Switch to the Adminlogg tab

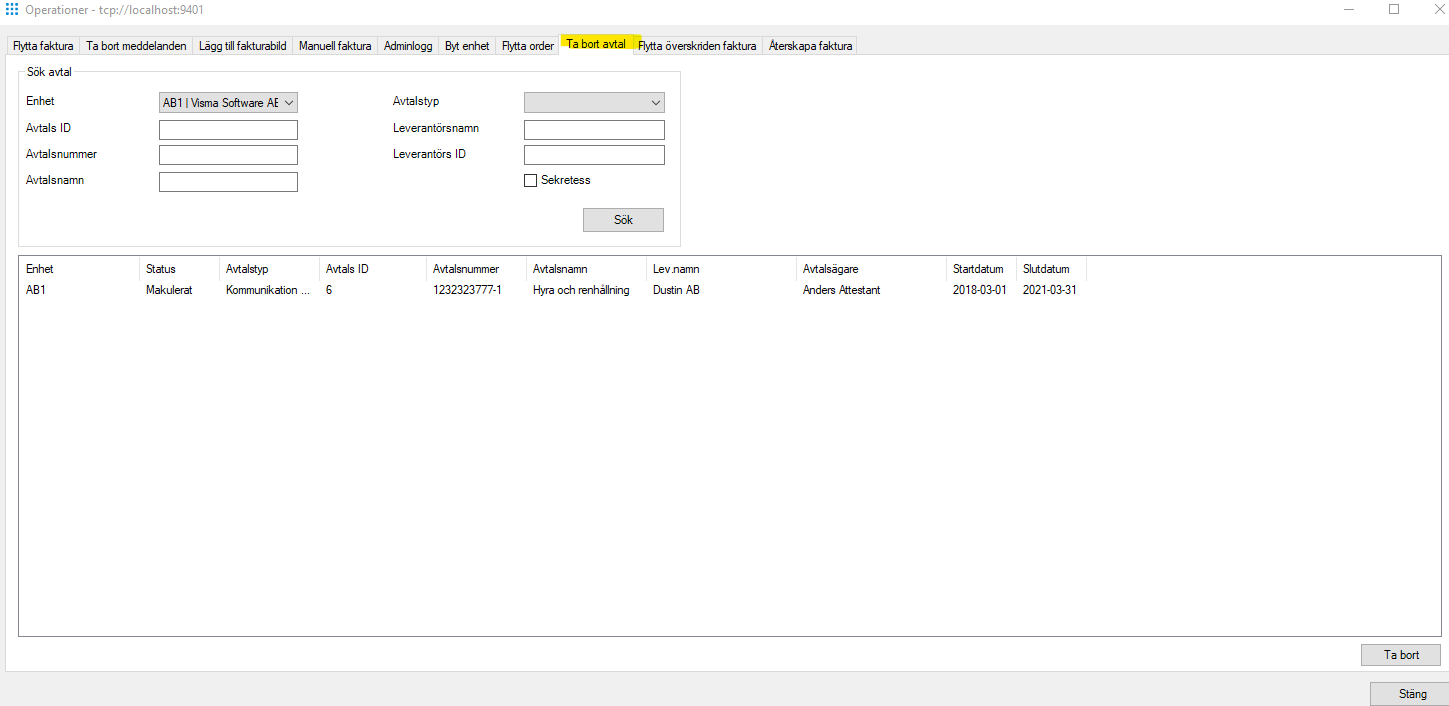(x=408, y=45)
